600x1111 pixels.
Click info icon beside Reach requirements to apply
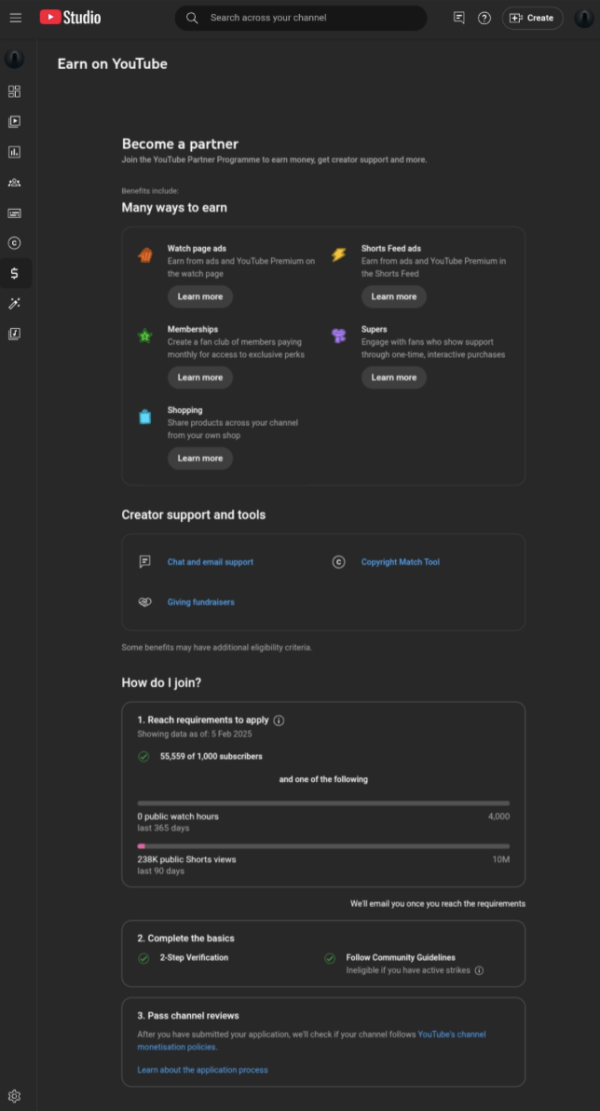(279, 720)
